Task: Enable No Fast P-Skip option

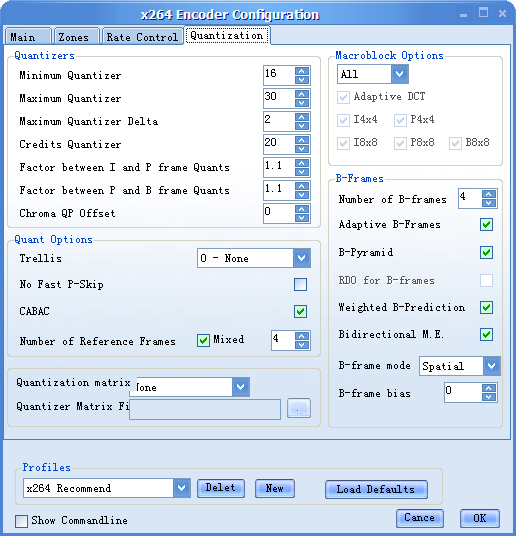Action: tap(300, 284)
